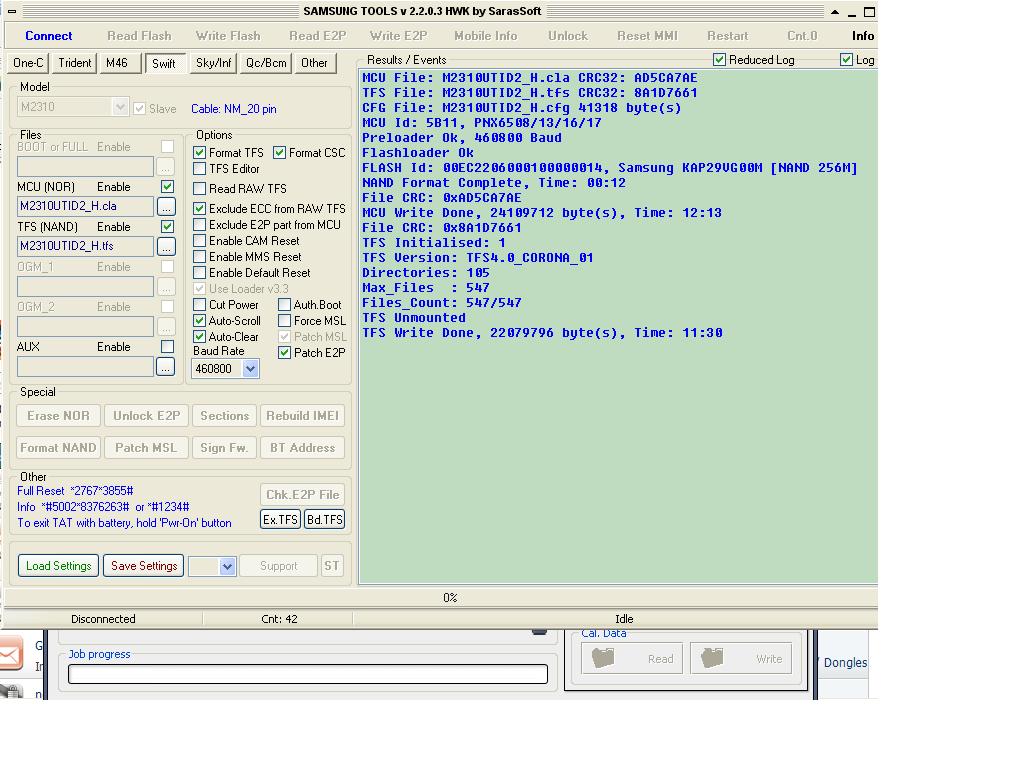
Task: Toggle Auto-Scroll checkbox
Action: coord(200,321)
